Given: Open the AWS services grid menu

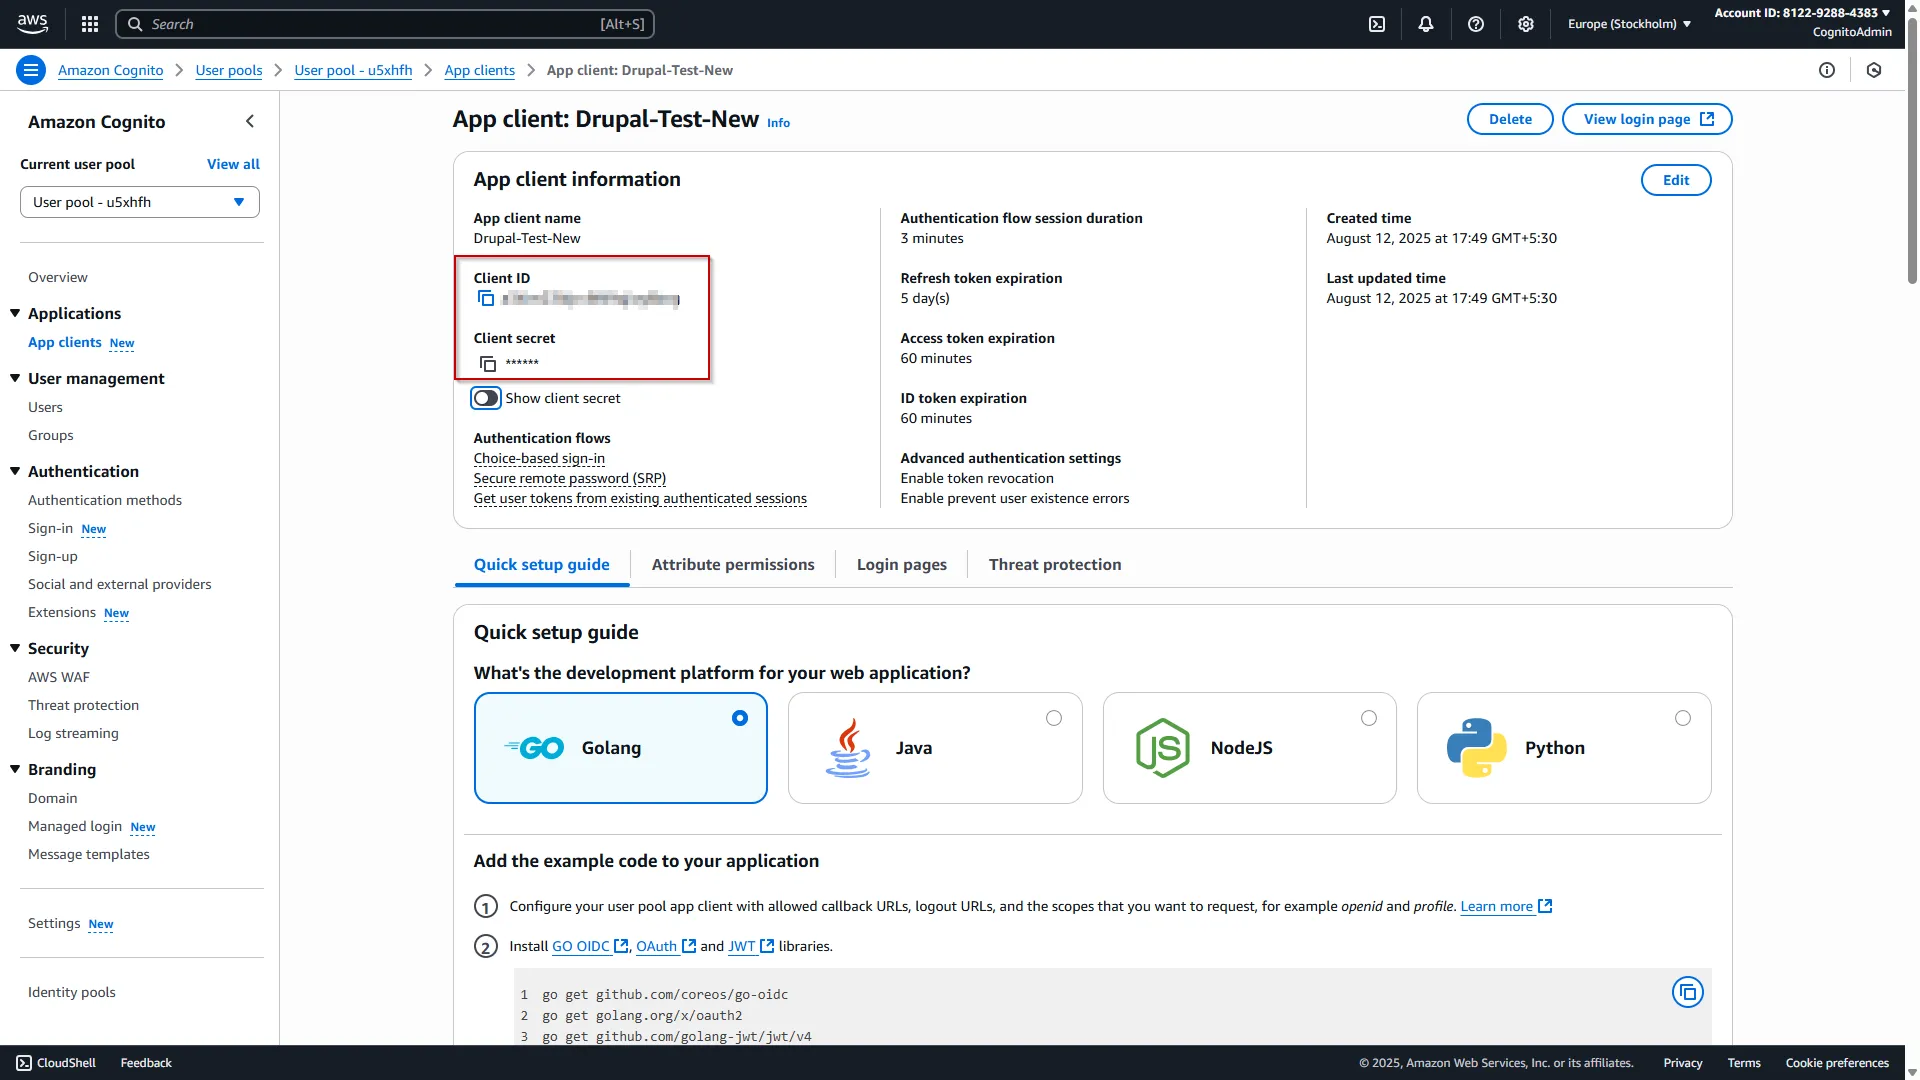Looking at the screenshot, I should [90, 24].
